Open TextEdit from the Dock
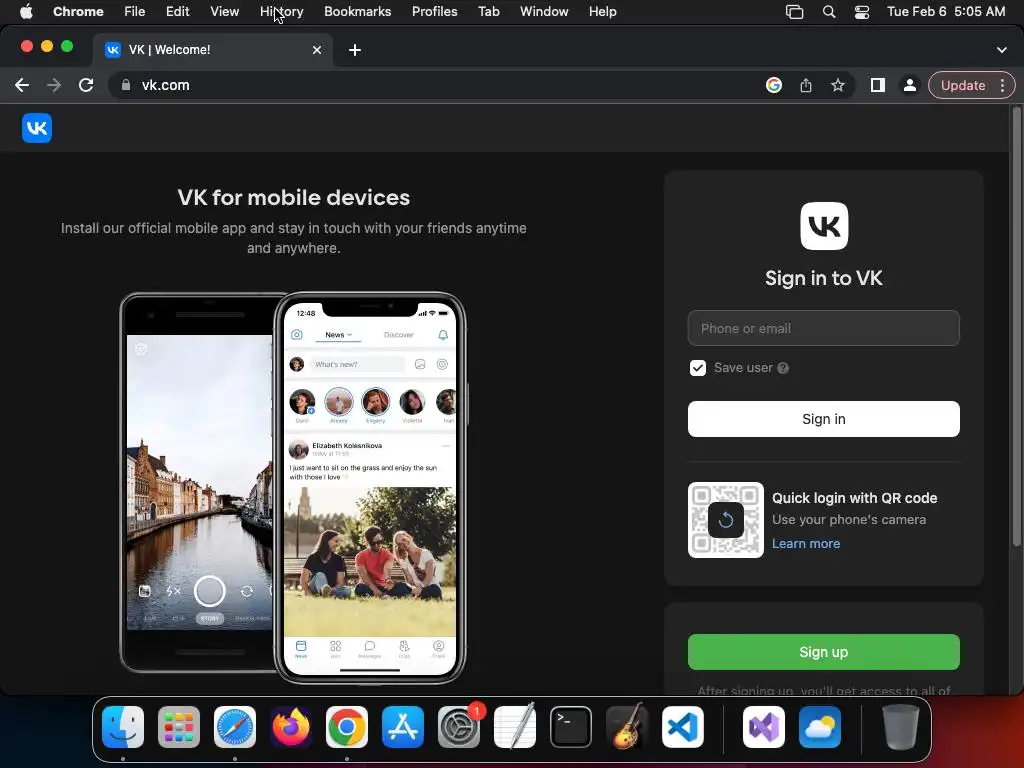Viewport: 1024px width, 768px height. 515,727
